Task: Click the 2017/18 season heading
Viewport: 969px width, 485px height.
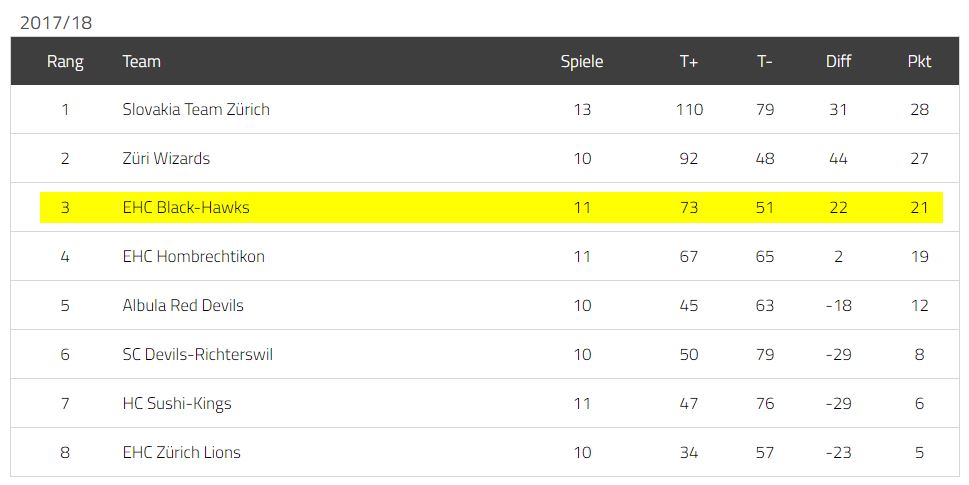Action: coord(56,23)
